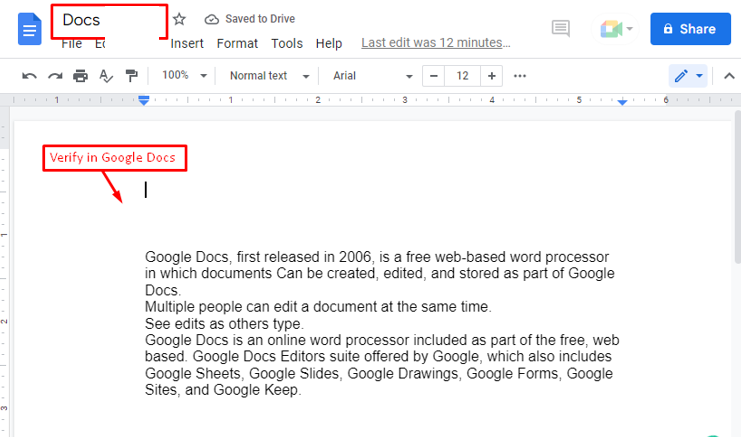Click the text 'Google Sheets, Google Slides'
This screenshot has width=741, height=437.
coord(242,373)
